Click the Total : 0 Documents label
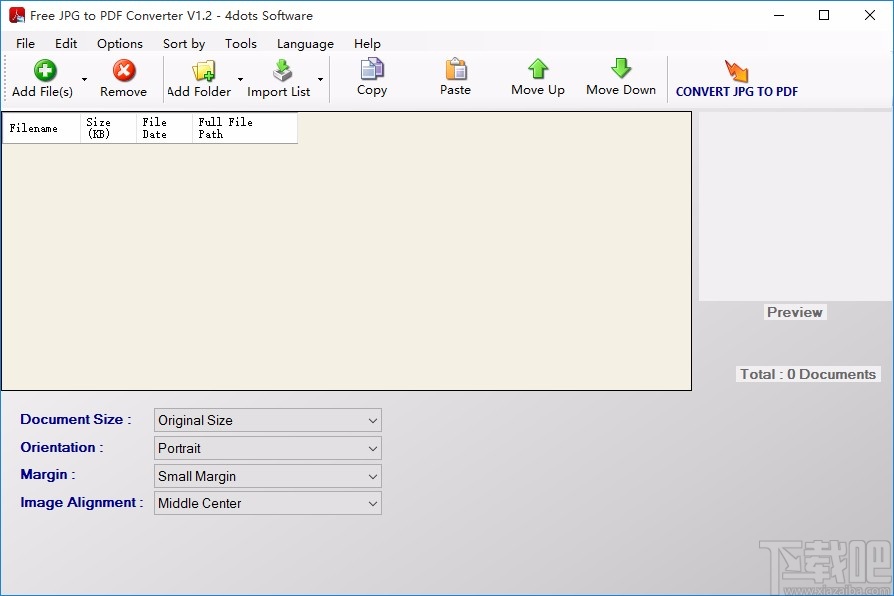 (x=808, y=374)
